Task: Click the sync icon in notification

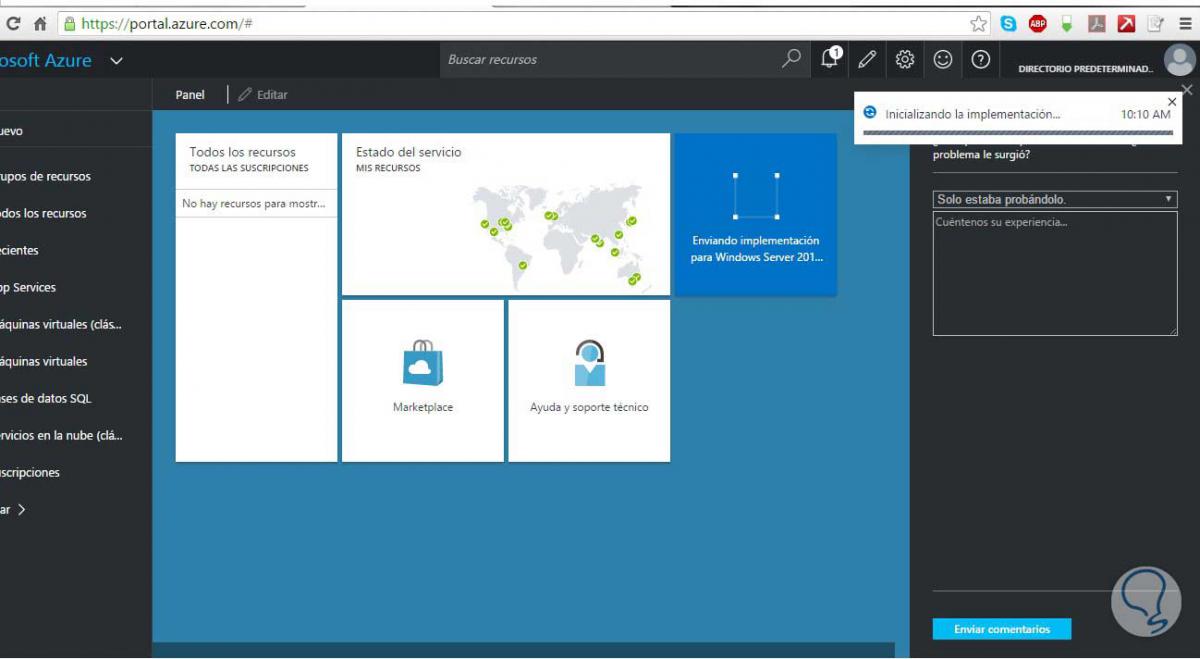Action: pyautogui.click(x=870, y=113)
